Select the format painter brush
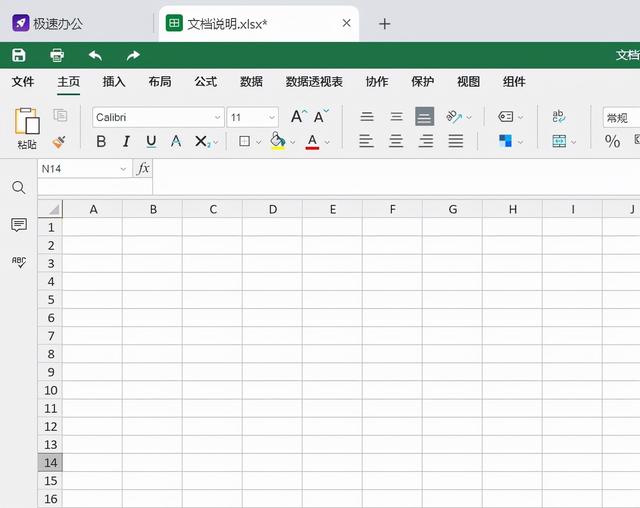Screen dimensions: 640x508 click(59, 142)
